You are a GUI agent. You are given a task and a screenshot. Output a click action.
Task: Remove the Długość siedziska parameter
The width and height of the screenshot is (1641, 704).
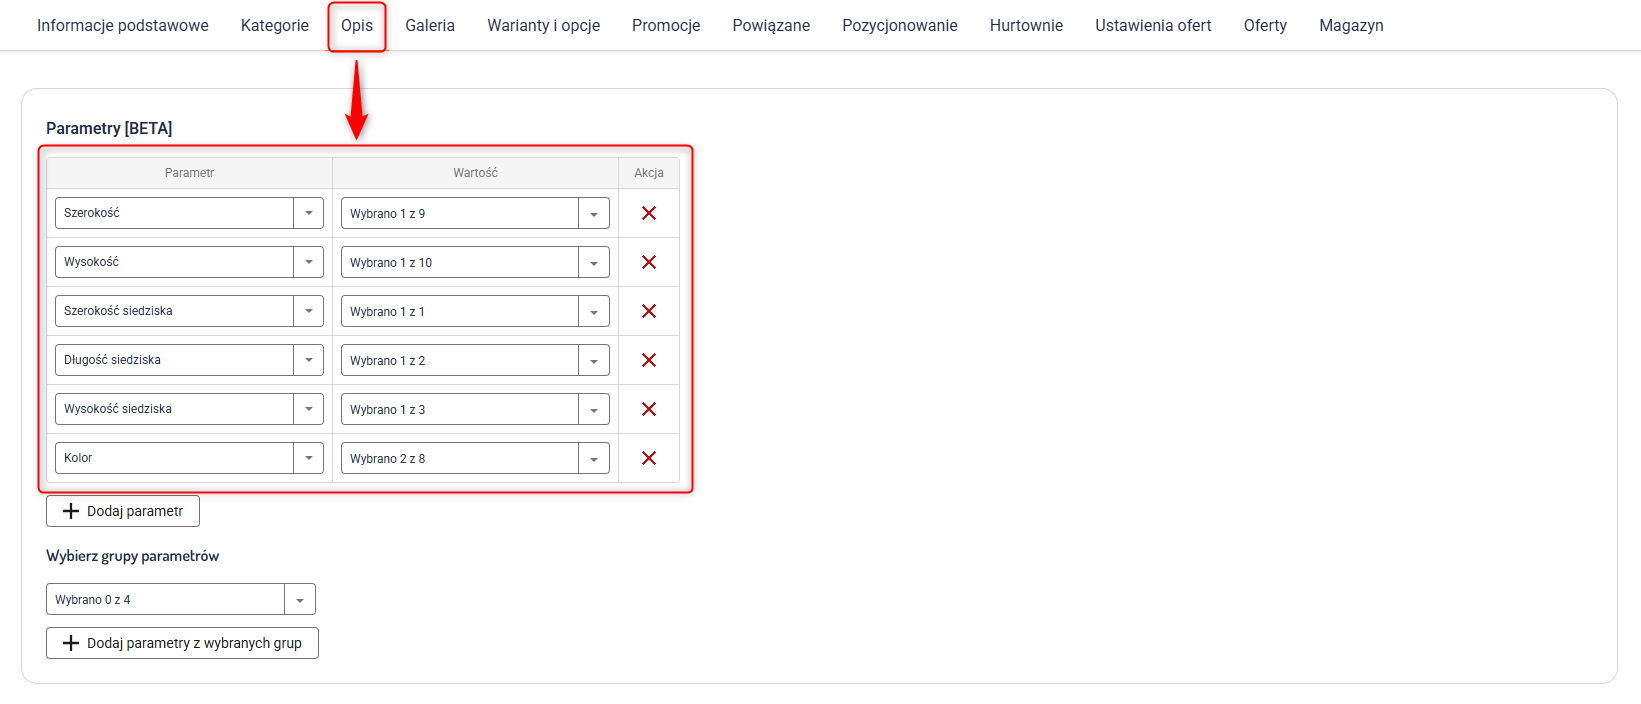[649, 360]
